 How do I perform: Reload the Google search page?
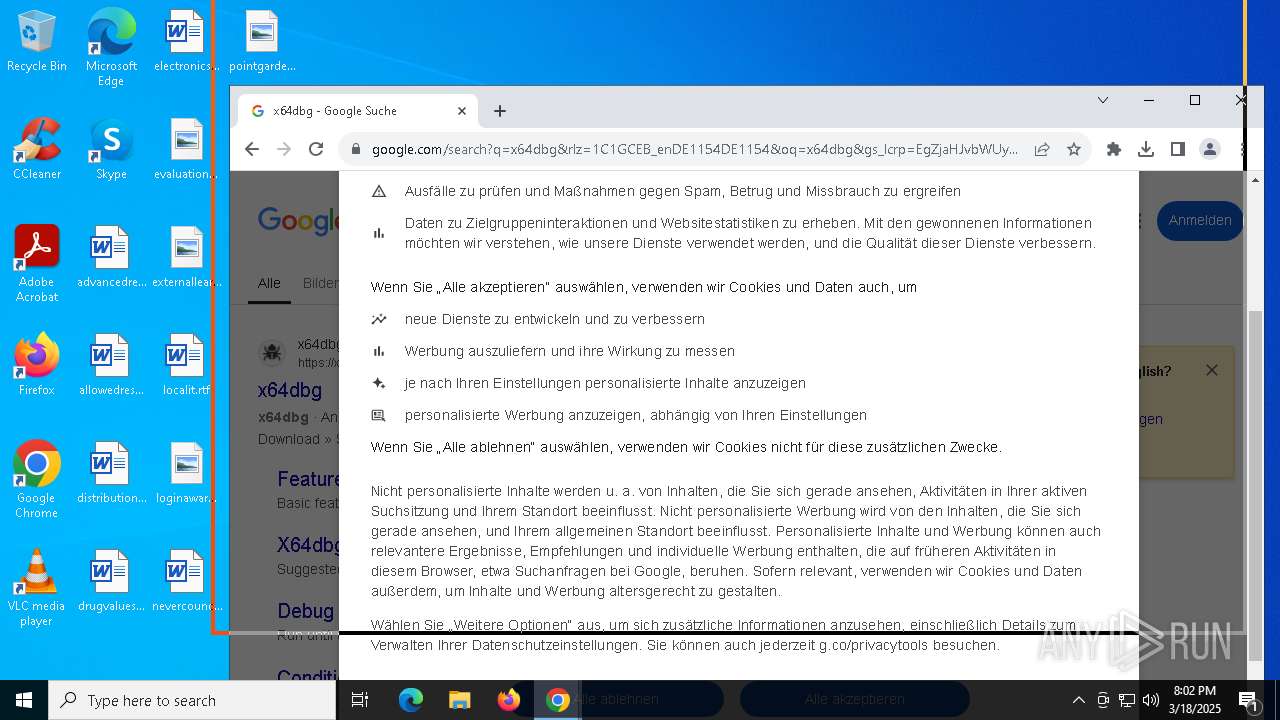tap(316, 149)
